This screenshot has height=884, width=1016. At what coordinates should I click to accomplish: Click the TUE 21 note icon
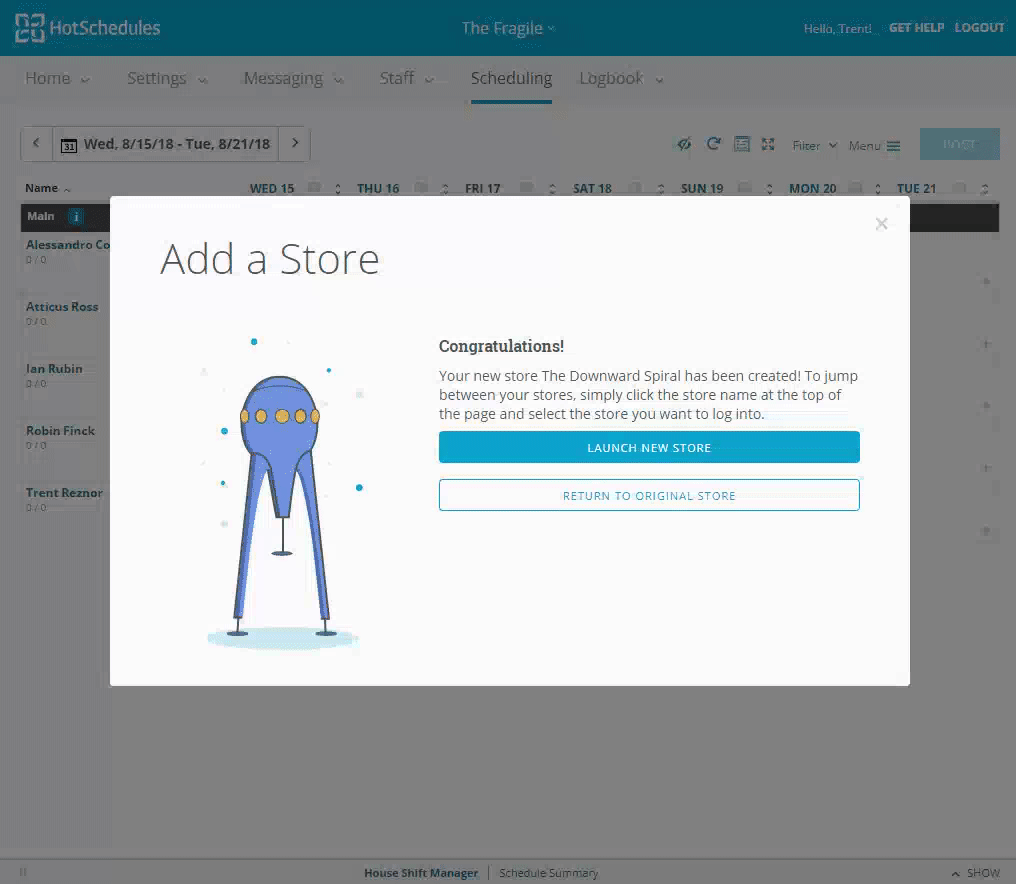pyautogui.click(x=960, y=188)
